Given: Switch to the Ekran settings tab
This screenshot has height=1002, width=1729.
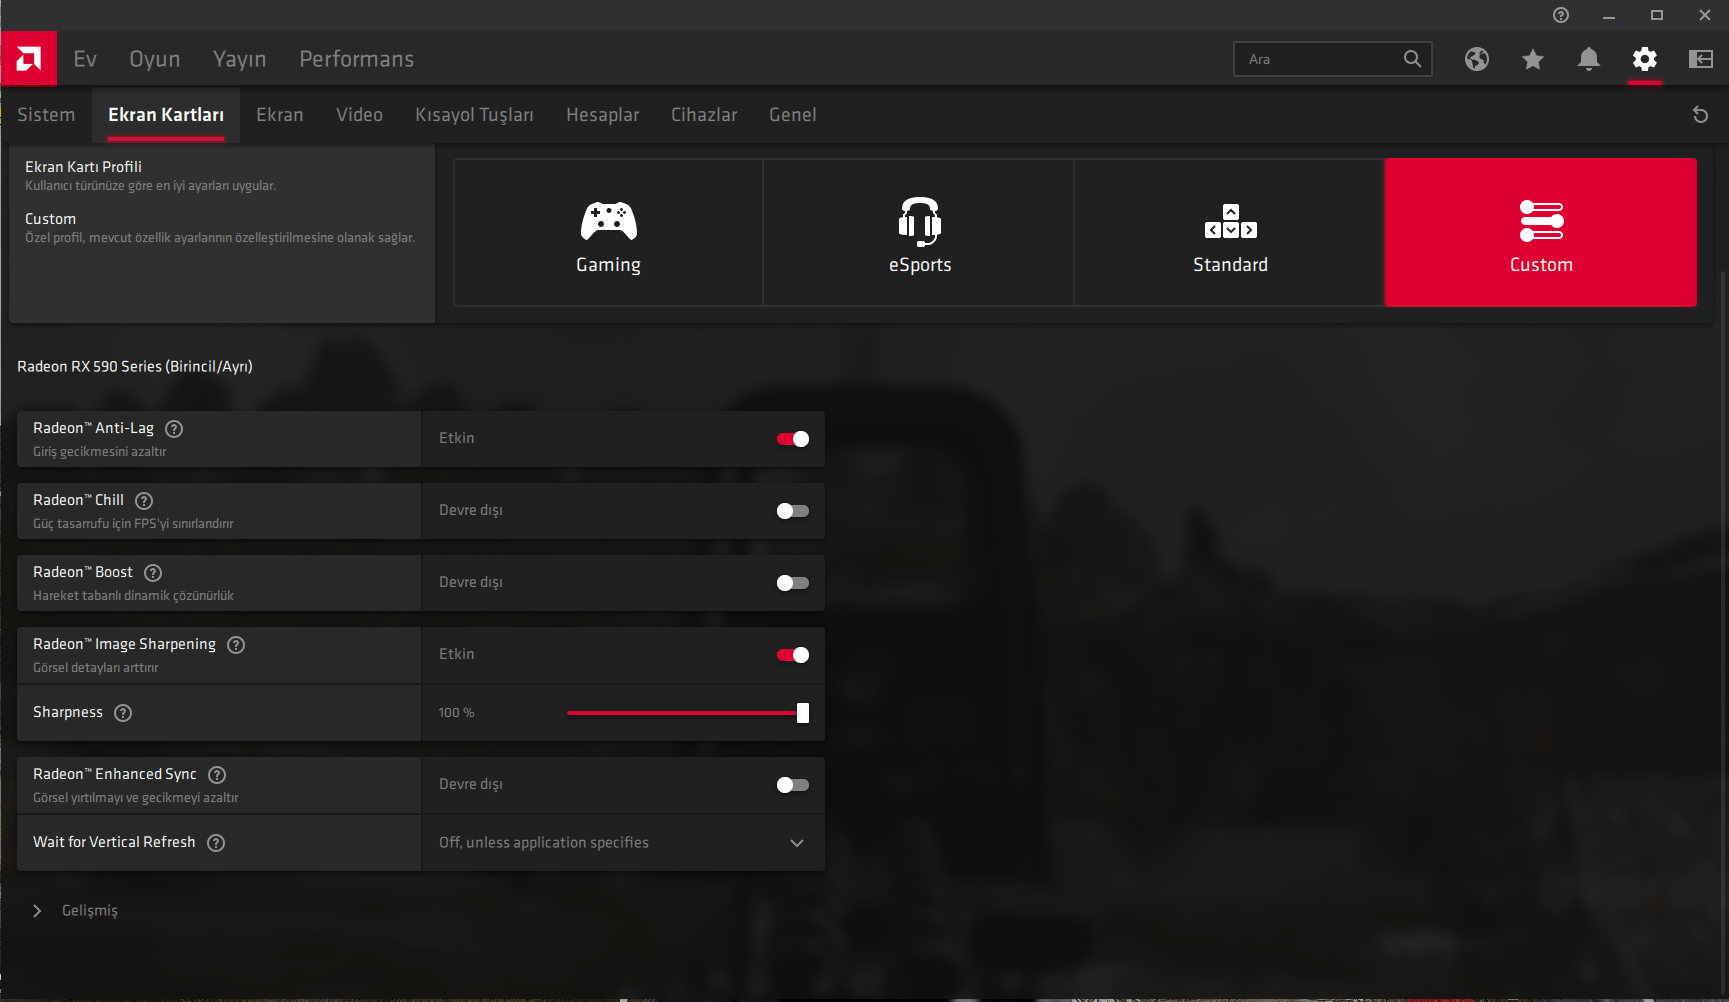Looking at the screenshot, I should (x=280, y=115).
